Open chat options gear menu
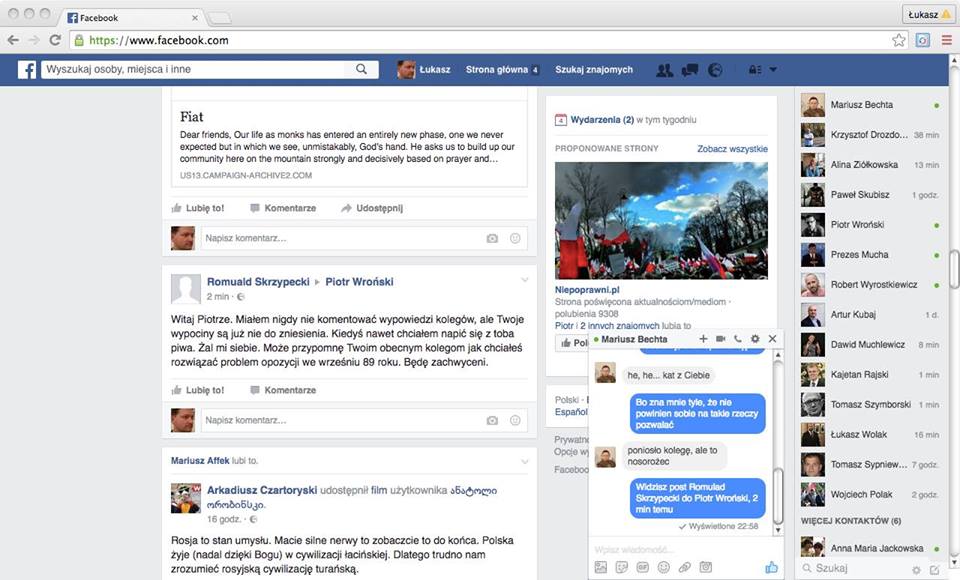960x580 pixels. (x=755, y=339)
